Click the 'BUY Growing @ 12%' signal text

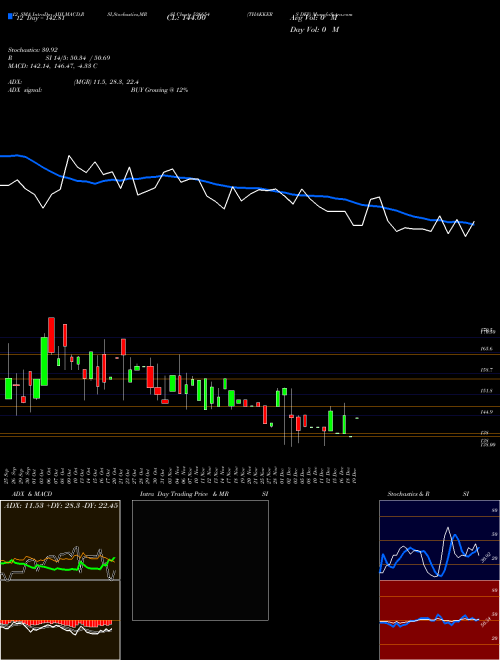159,90
